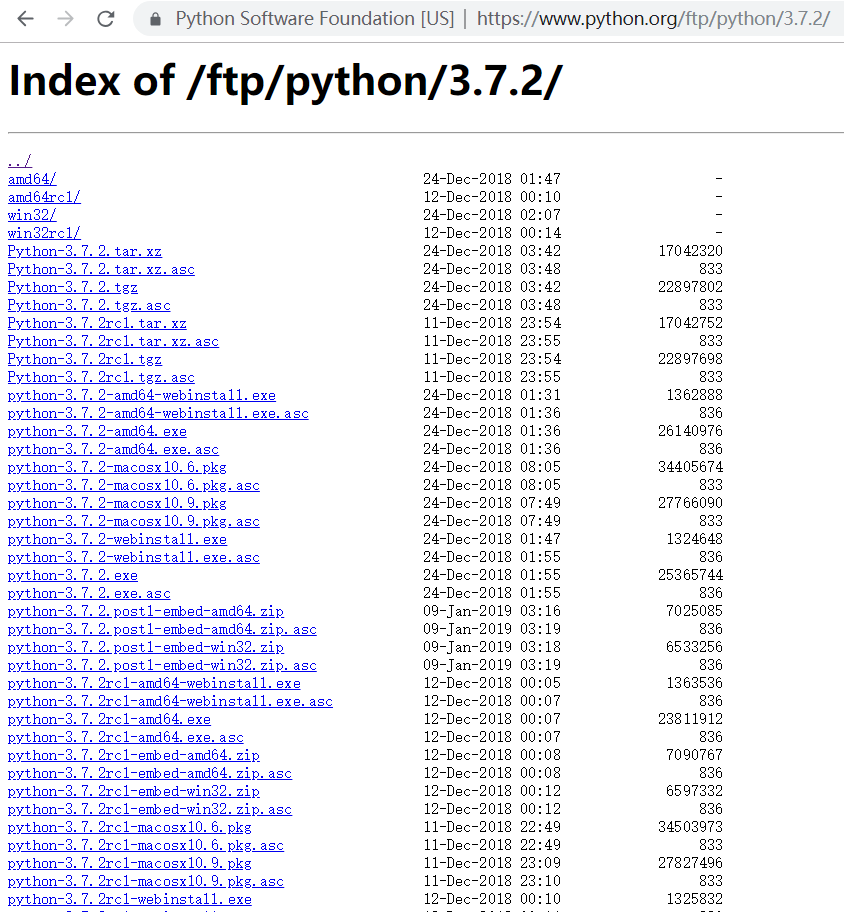Open Python-3.7.2rc1.tgz.asc link

click(101, 377)
